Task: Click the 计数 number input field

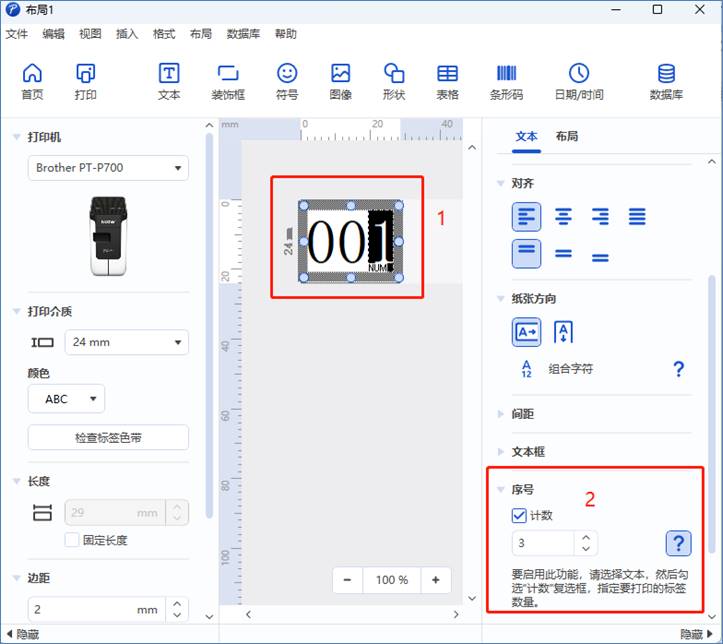Action: pos(543,543)
